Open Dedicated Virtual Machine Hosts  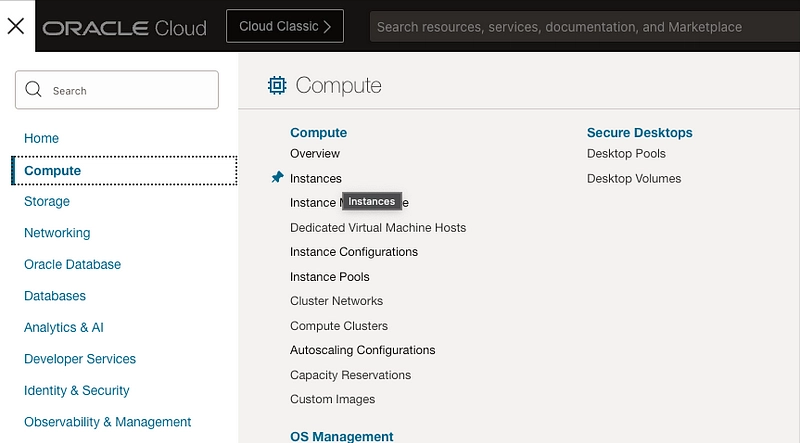378,228
